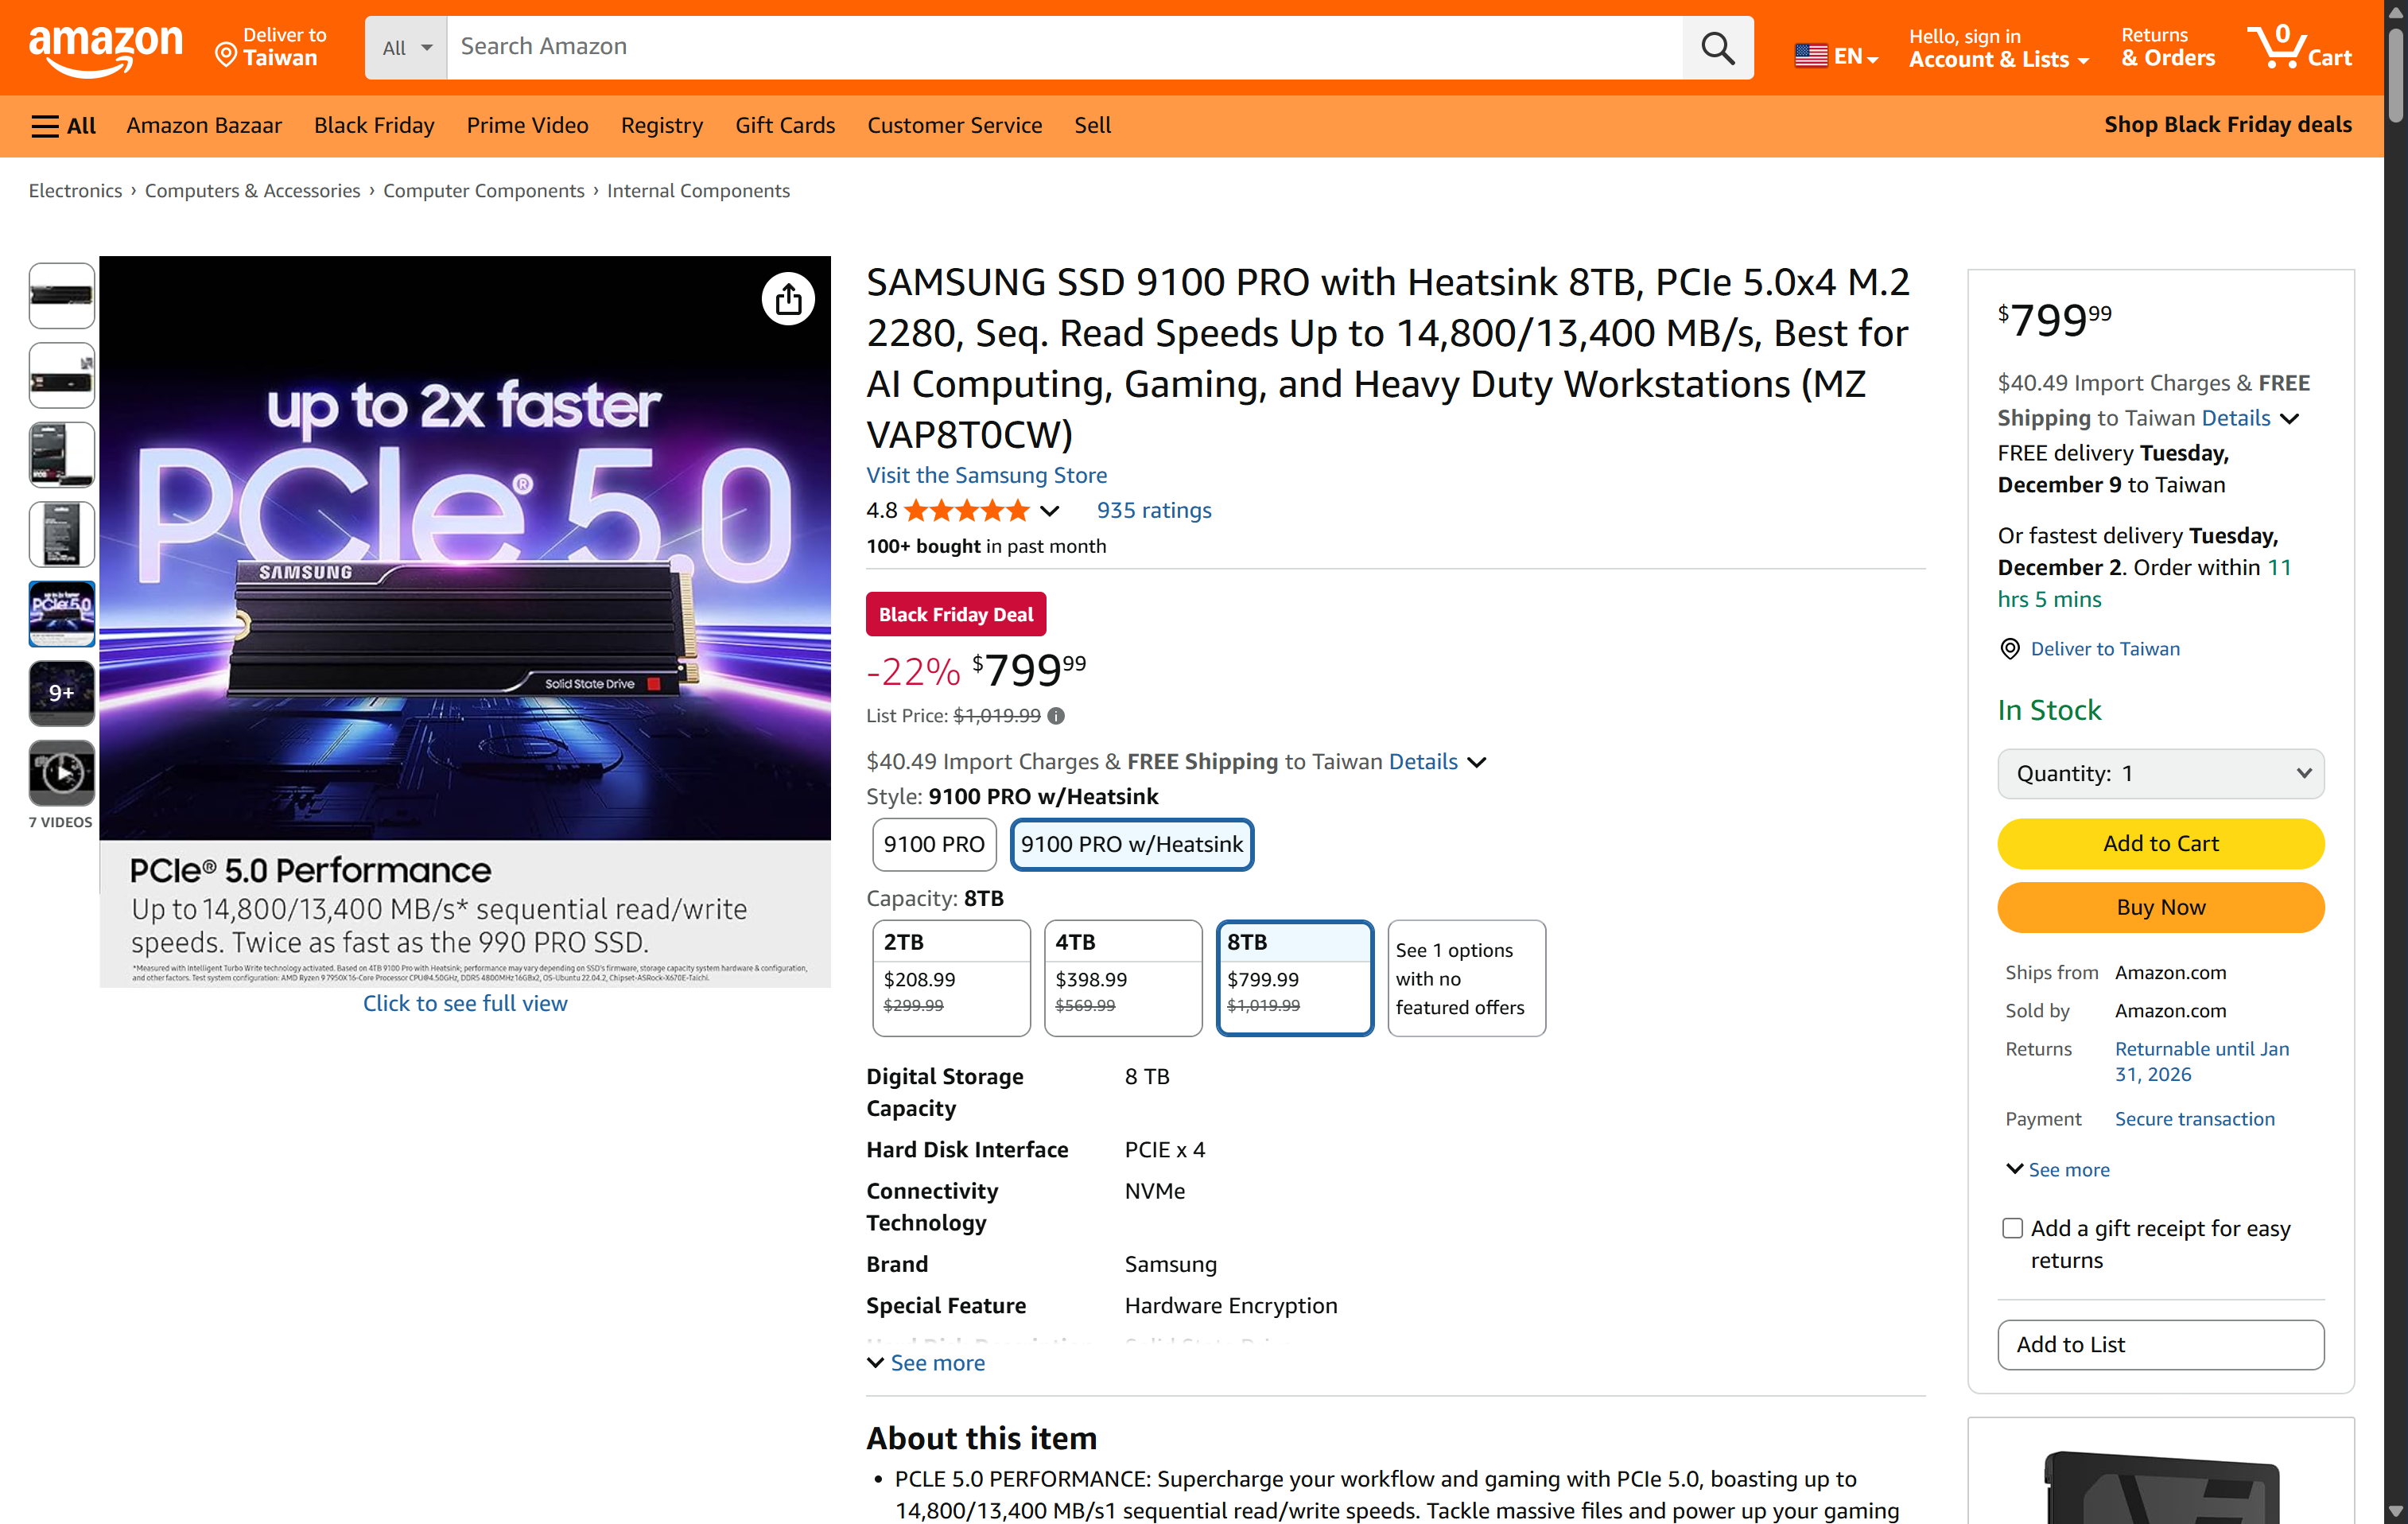Click to see full view link
The image size is (2408, 1524).
coord(465,1003)
